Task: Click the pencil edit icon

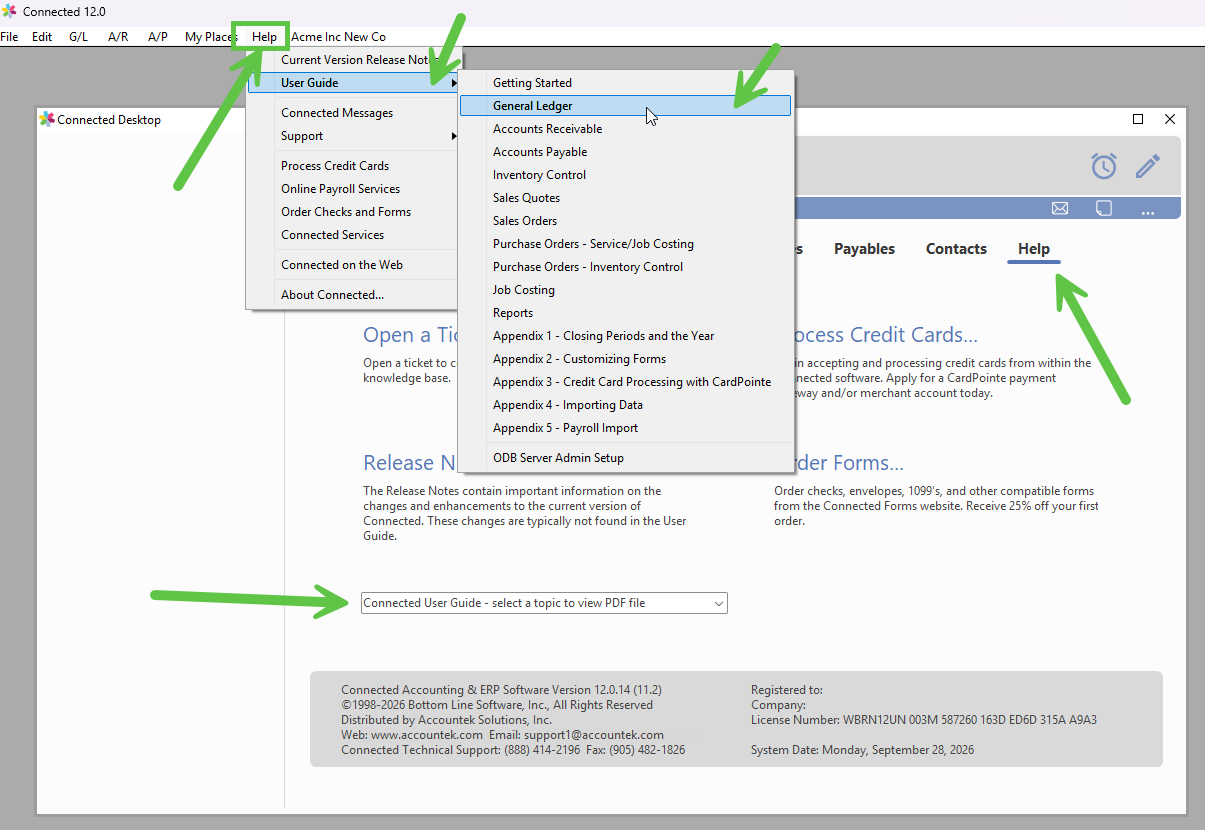Action: tap(1148, 166)
